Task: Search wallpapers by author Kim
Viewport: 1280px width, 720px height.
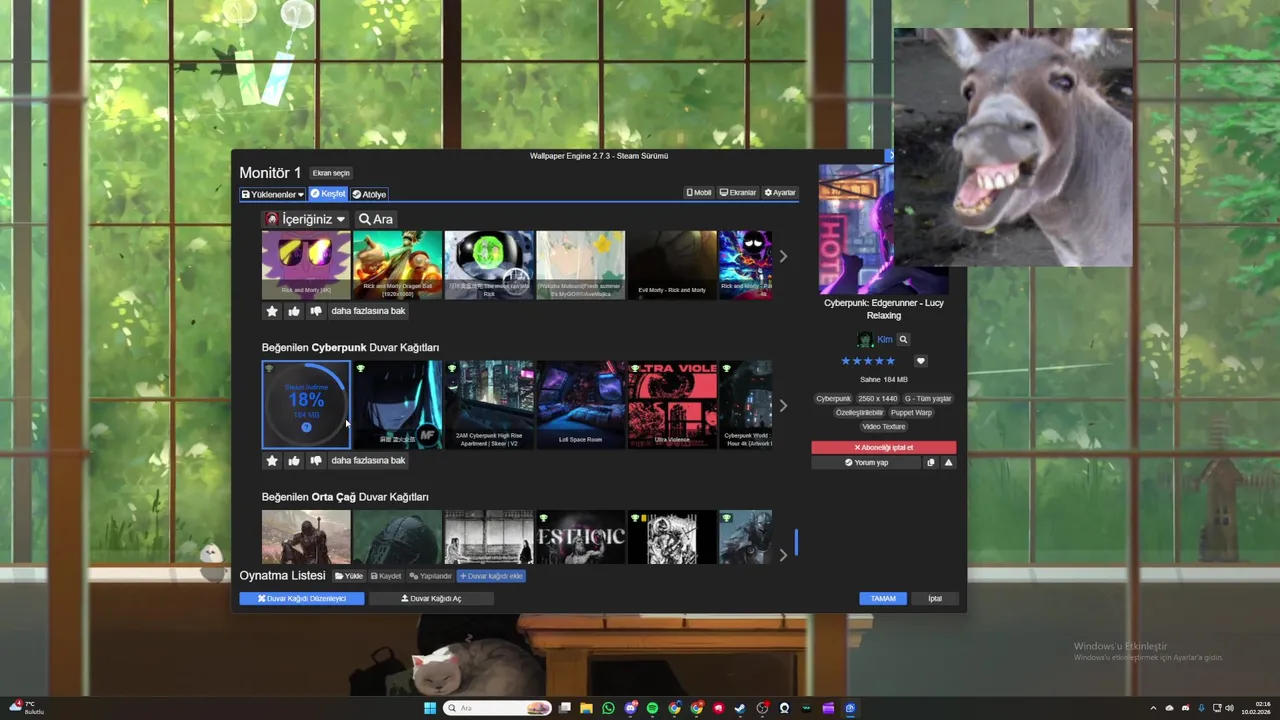Action: tap(903, 340)
